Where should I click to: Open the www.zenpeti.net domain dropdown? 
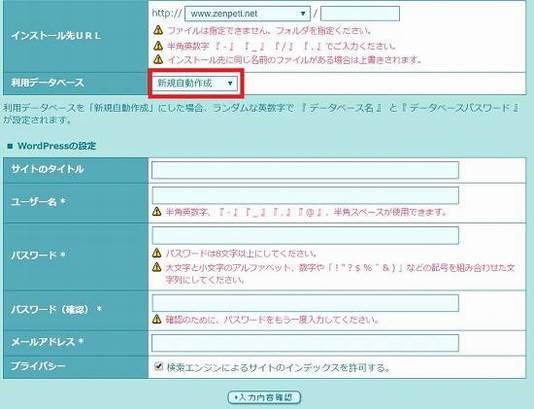coord(247,14)
